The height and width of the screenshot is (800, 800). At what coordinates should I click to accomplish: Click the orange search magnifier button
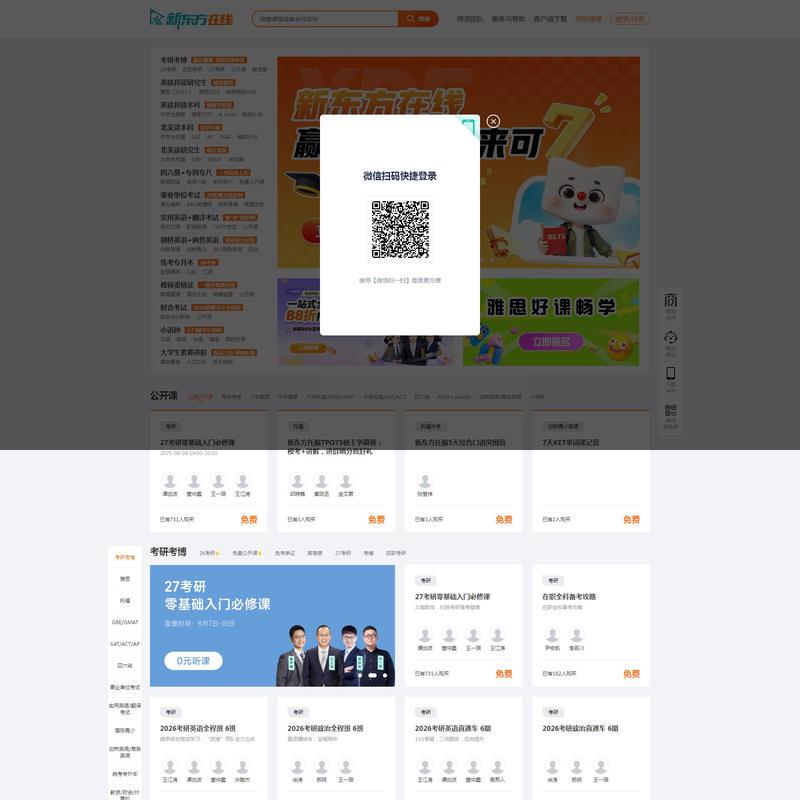click(418, 19)
